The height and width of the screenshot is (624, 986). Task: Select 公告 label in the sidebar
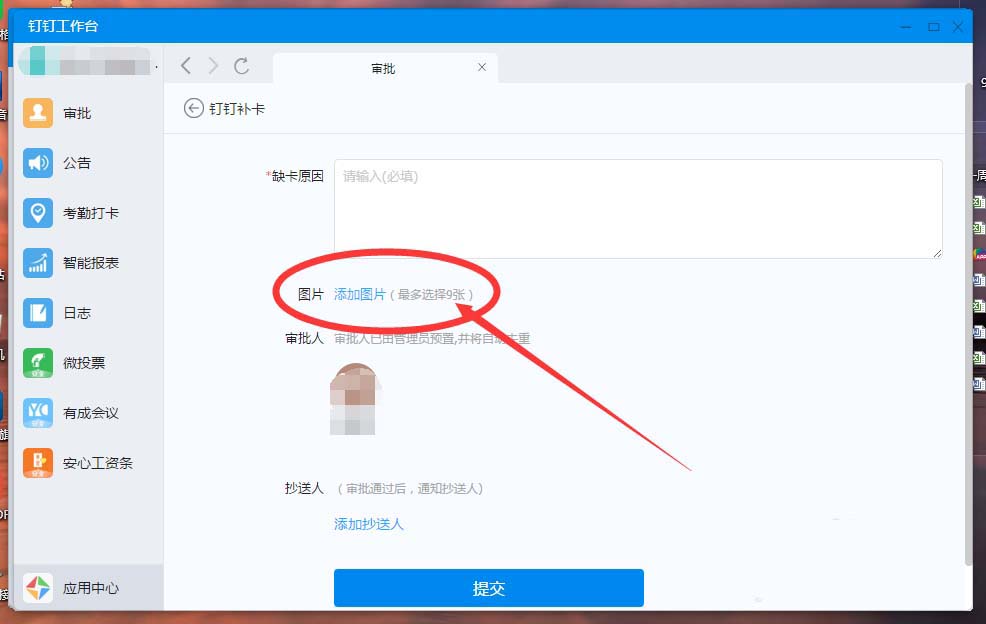[x=77, y=163]
